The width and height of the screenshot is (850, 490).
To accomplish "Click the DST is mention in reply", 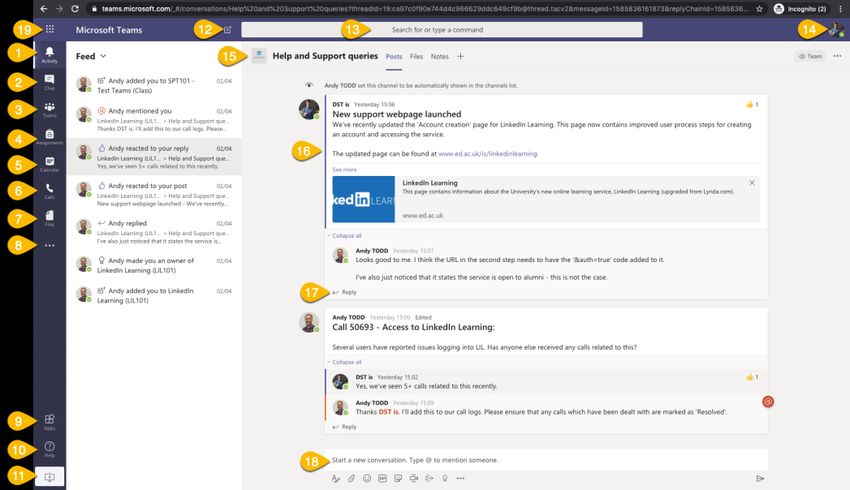I will pos(389,412).
